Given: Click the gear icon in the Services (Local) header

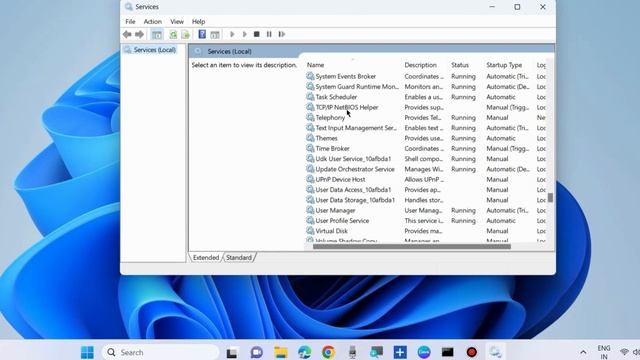Looking at the screenshot, I should click(x=198, y=51).
